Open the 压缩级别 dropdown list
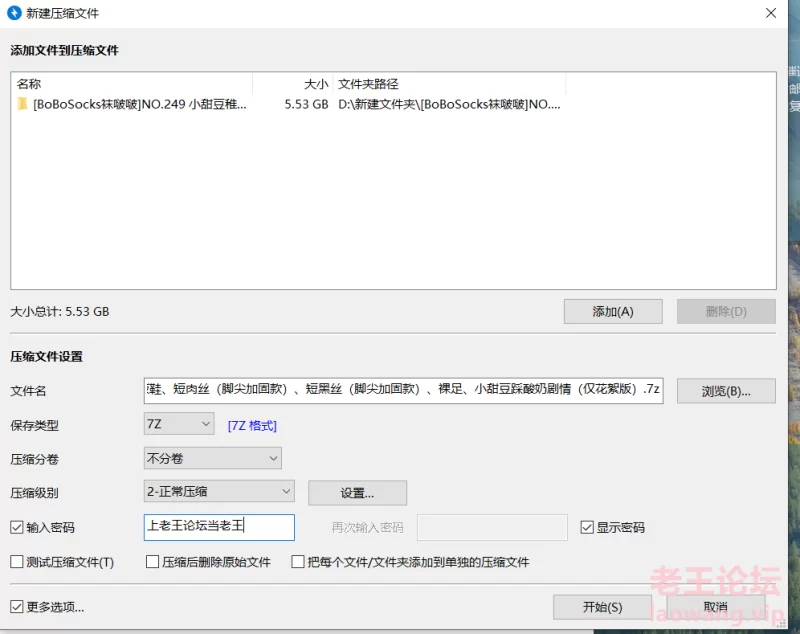The height and width of the screenshot is (634, 800). (x=219, y=491)
